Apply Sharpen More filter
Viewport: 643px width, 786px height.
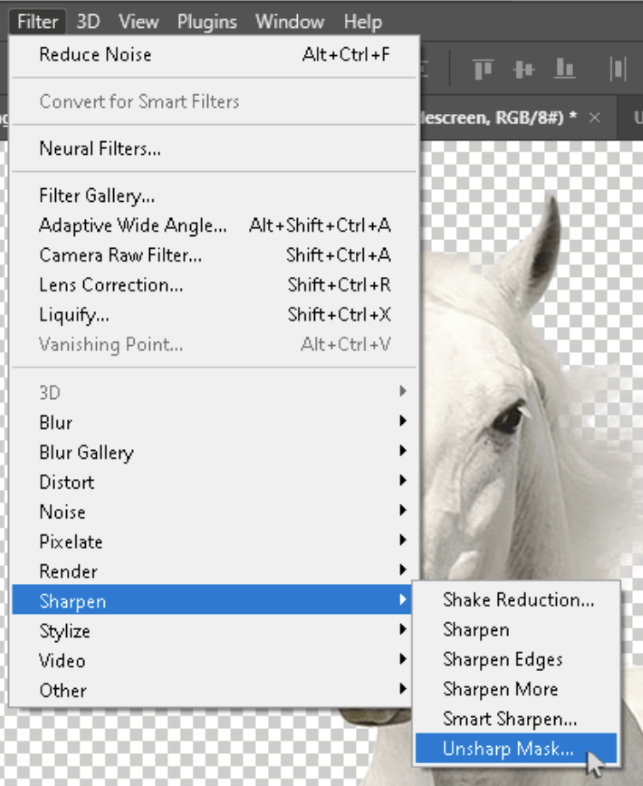516,689
